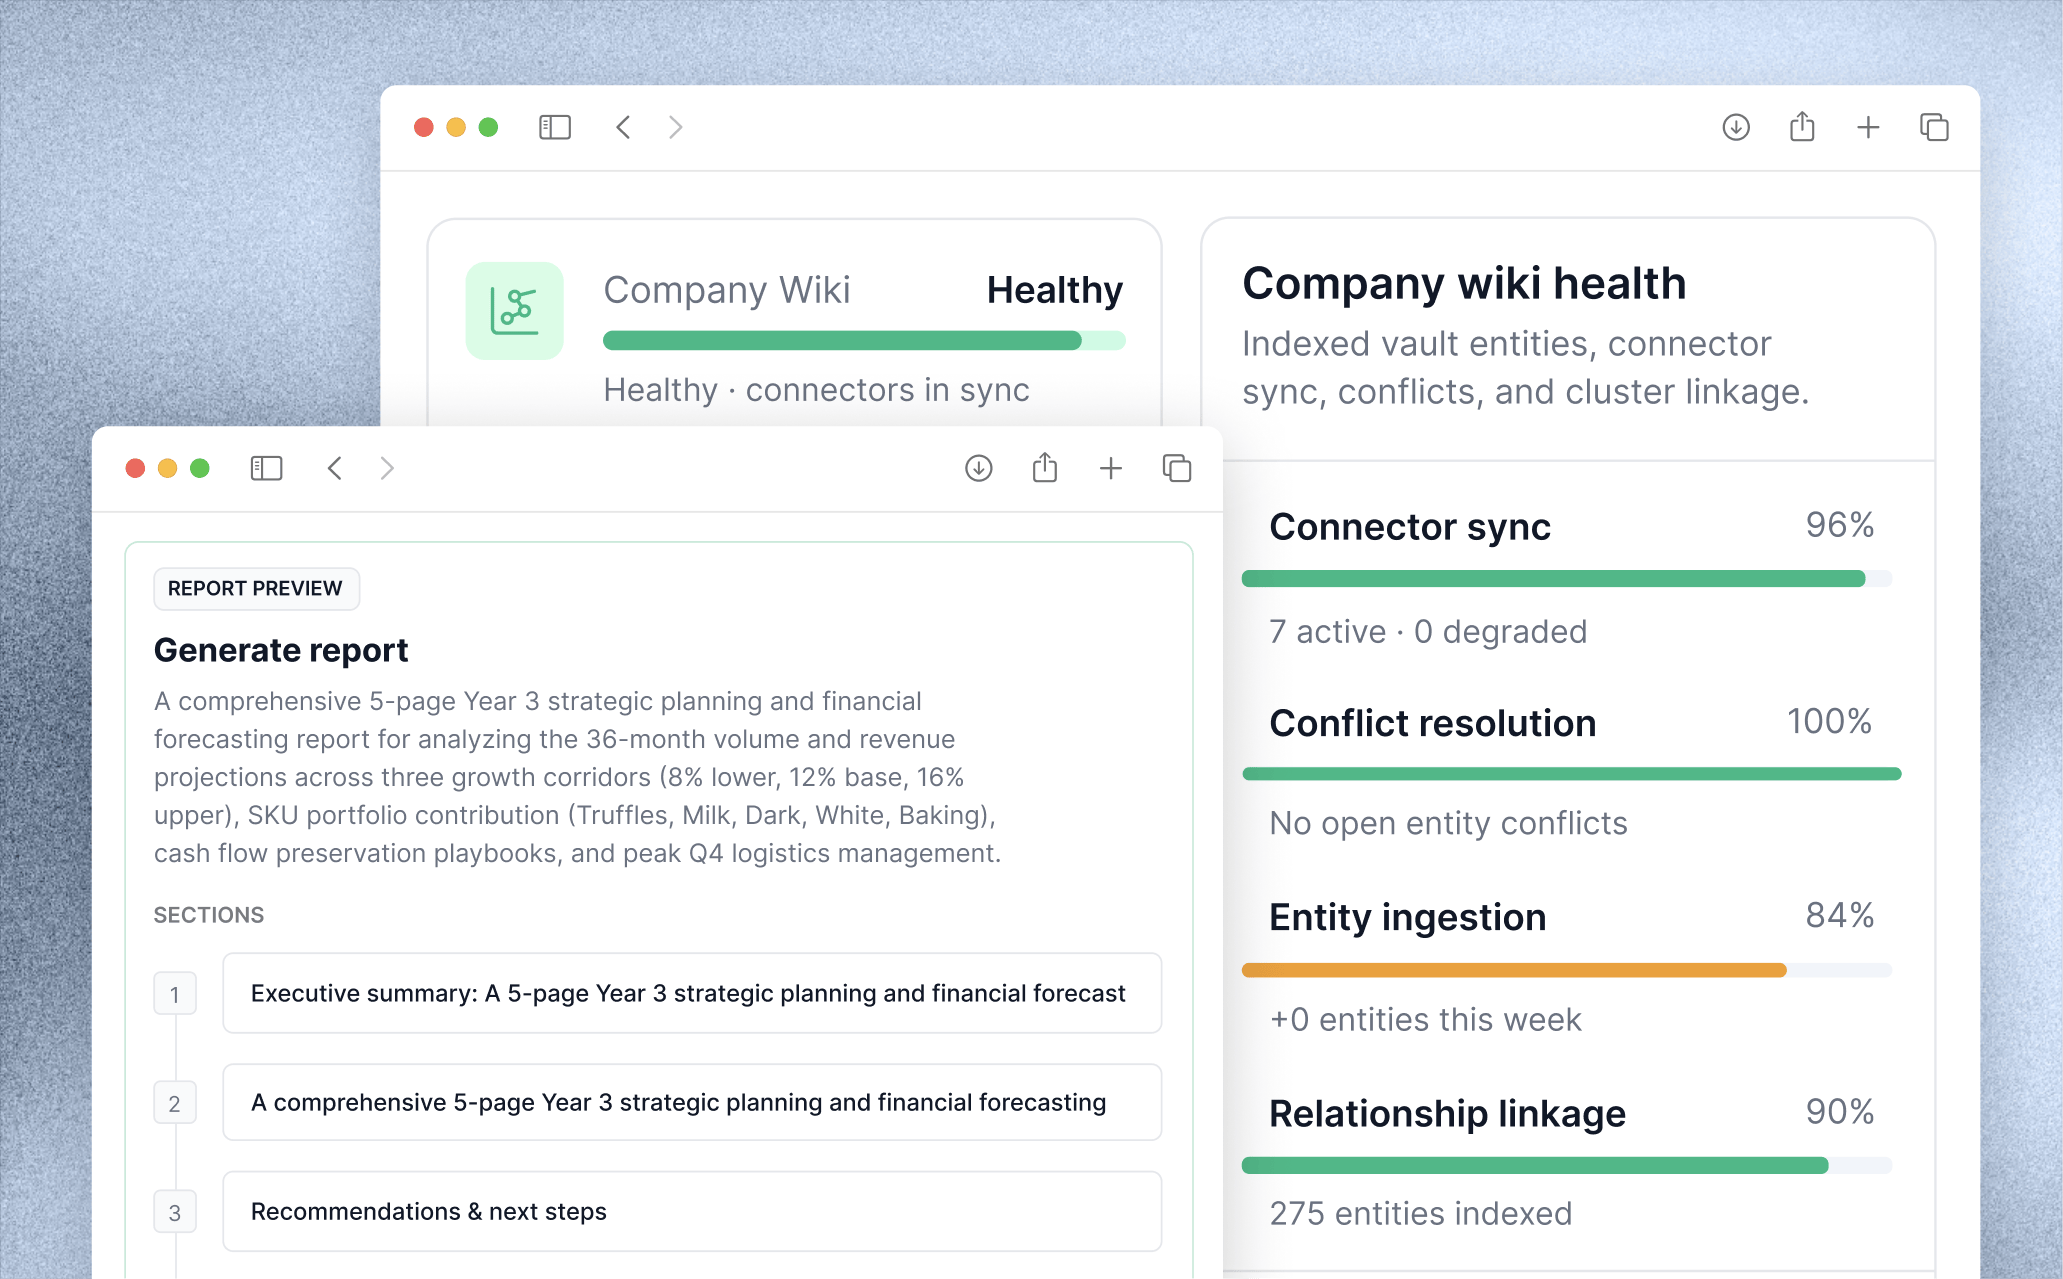Click section number 1 marker

click(175, 994)
